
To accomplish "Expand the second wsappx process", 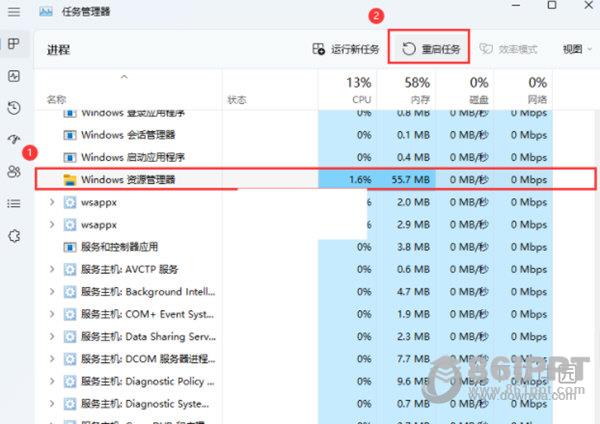I will [x=52, y=224].
